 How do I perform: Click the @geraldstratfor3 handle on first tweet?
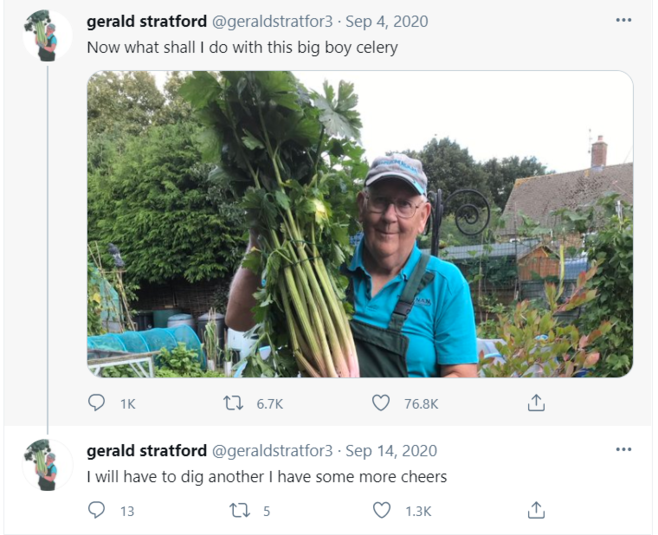point(273,21)
